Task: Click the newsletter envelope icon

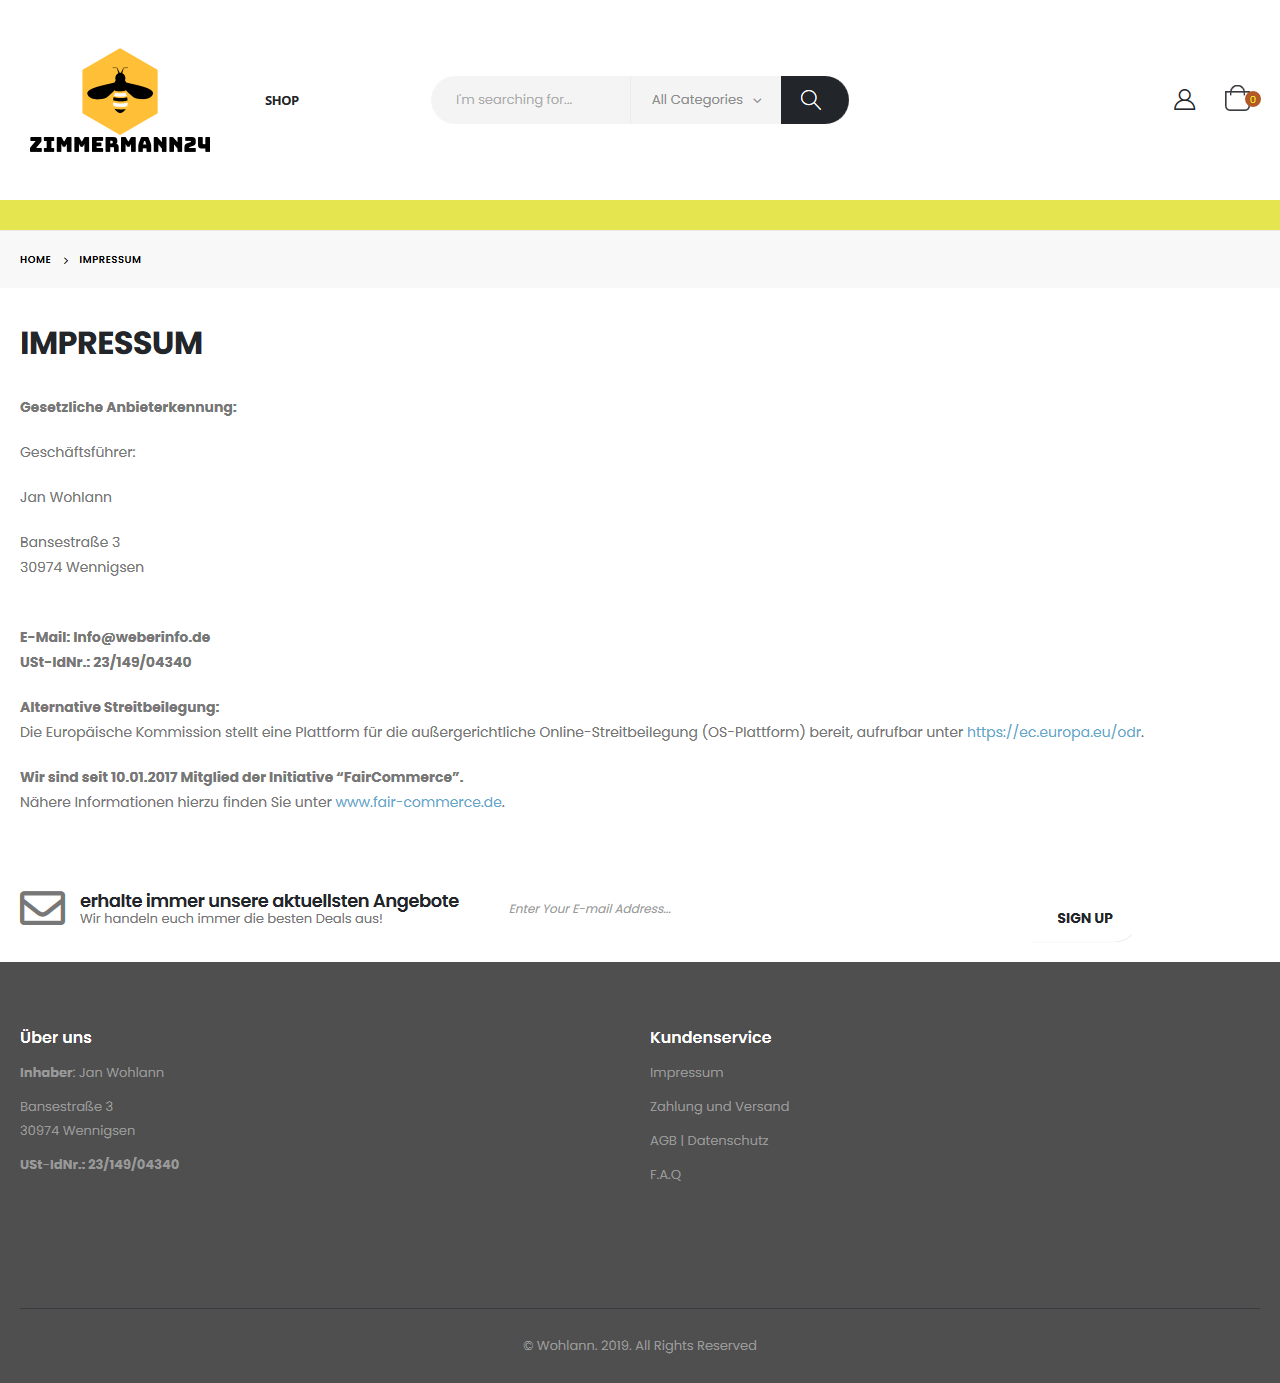Action: [x=43, y=908]
